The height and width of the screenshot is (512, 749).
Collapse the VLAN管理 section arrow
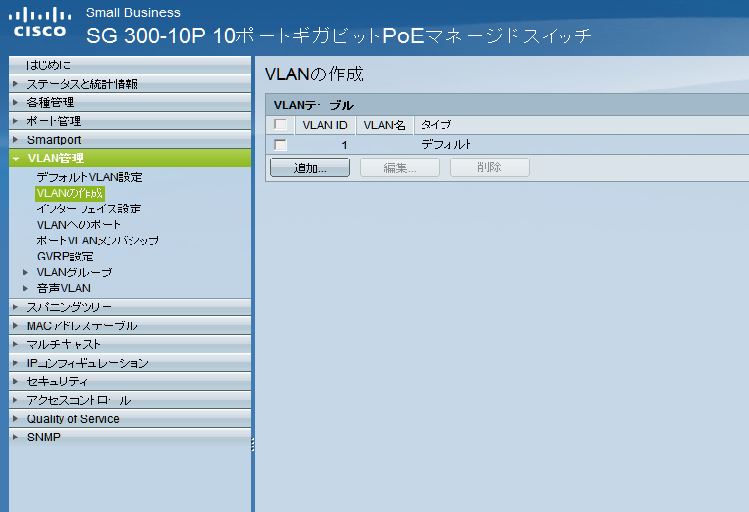tap(16, 159)
